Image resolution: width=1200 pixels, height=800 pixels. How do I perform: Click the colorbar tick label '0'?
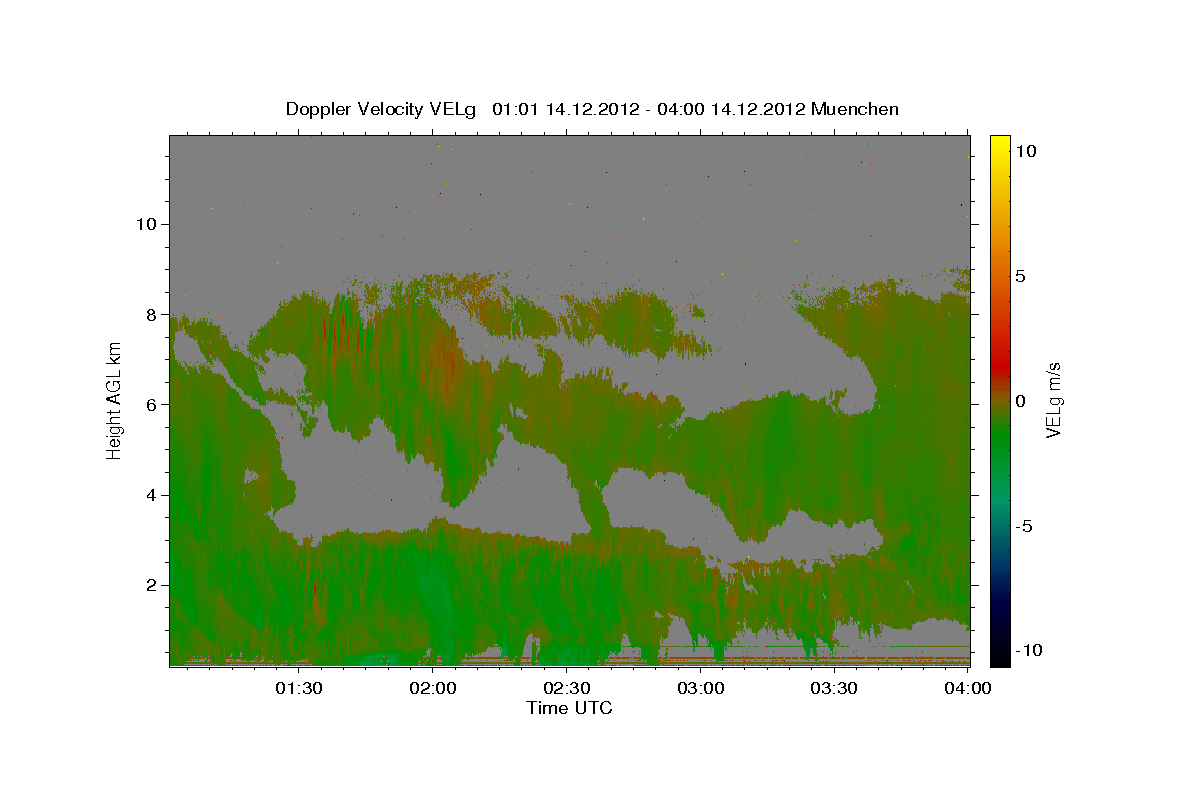pos(1020,401)
